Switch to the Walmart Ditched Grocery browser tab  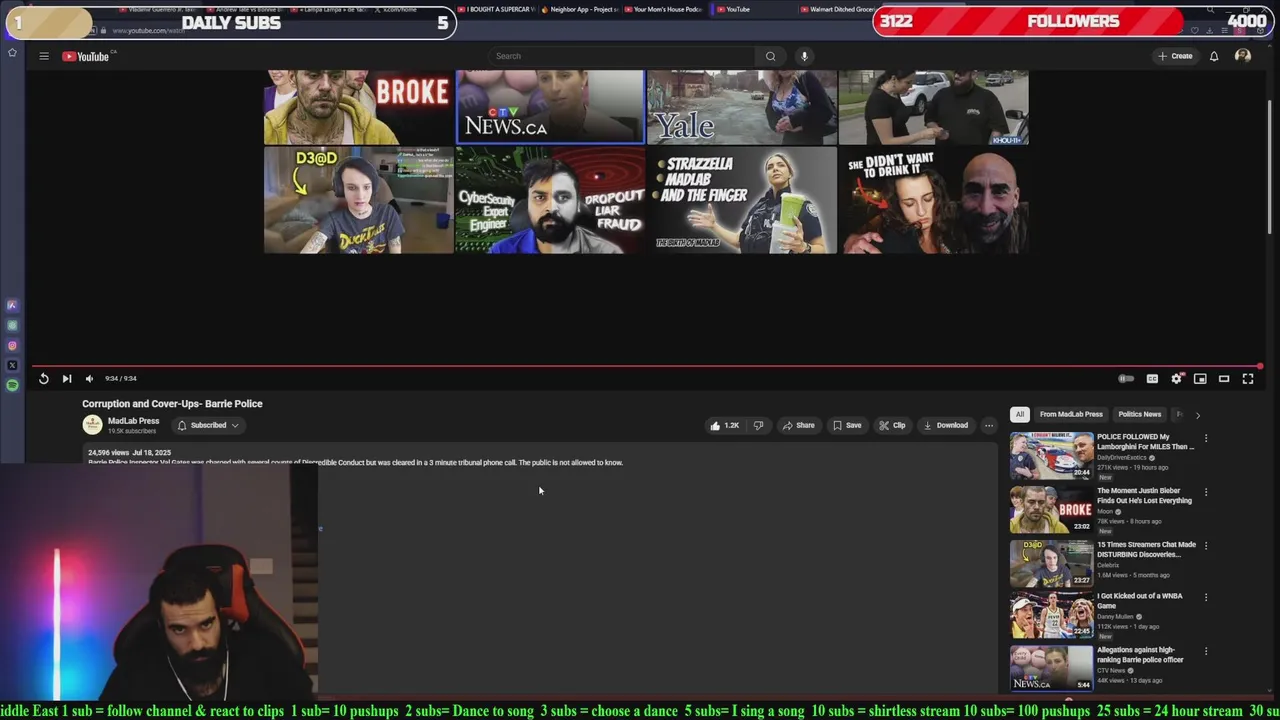click(x=840, y=9)
